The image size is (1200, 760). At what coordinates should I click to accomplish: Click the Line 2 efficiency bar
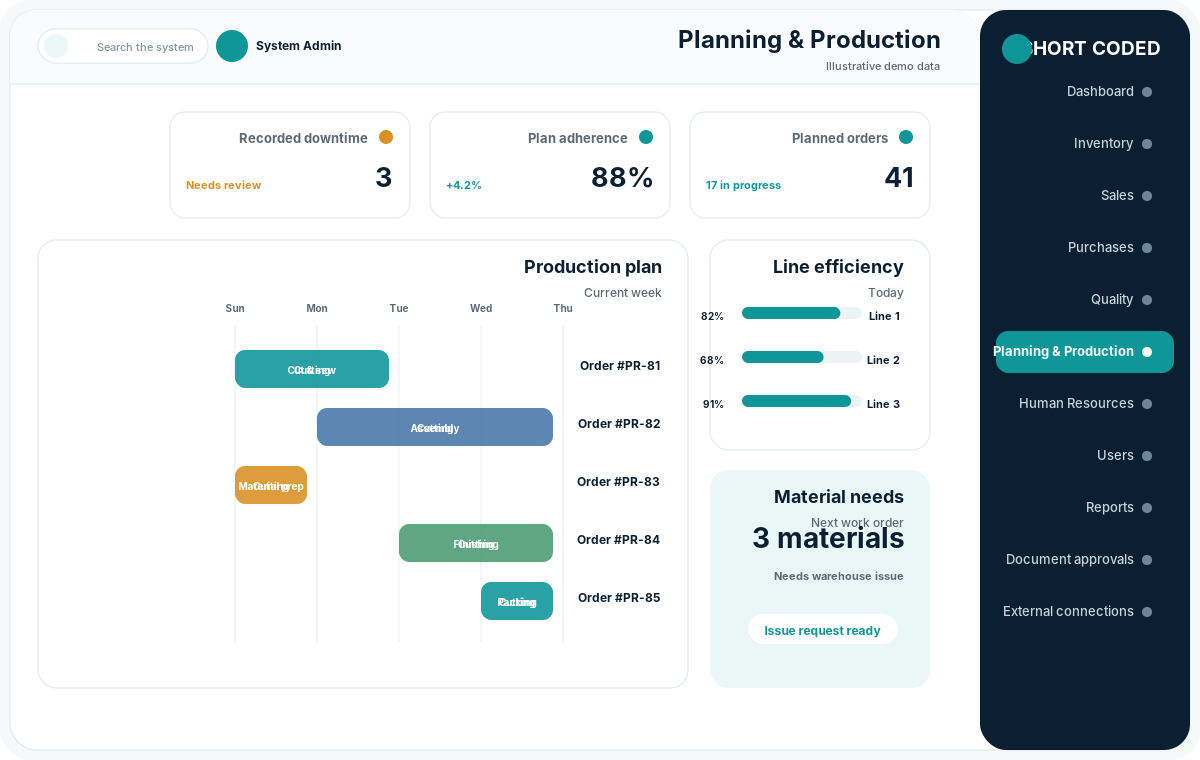801,357
